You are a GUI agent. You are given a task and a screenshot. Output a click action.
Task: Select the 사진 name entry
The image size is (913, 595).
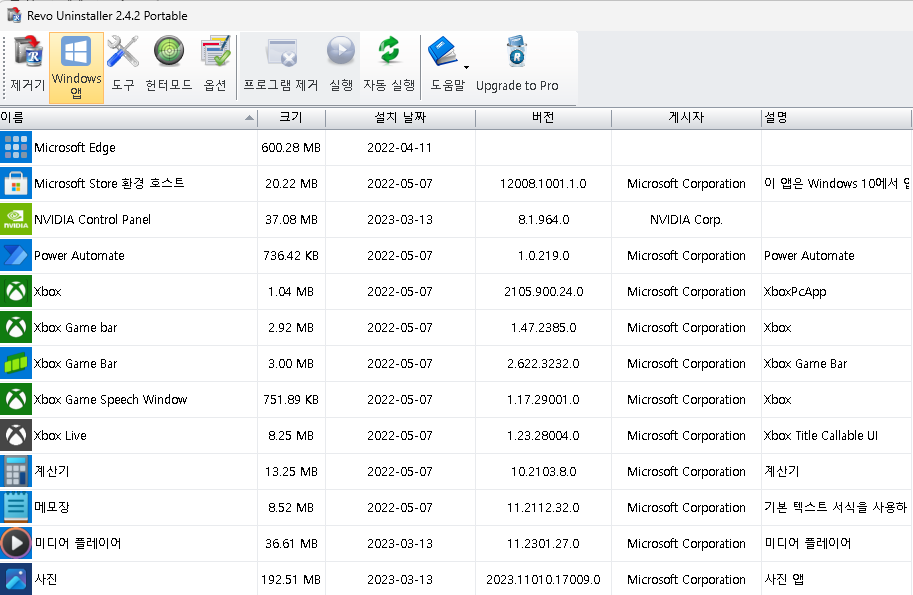[x=46, y=579]
